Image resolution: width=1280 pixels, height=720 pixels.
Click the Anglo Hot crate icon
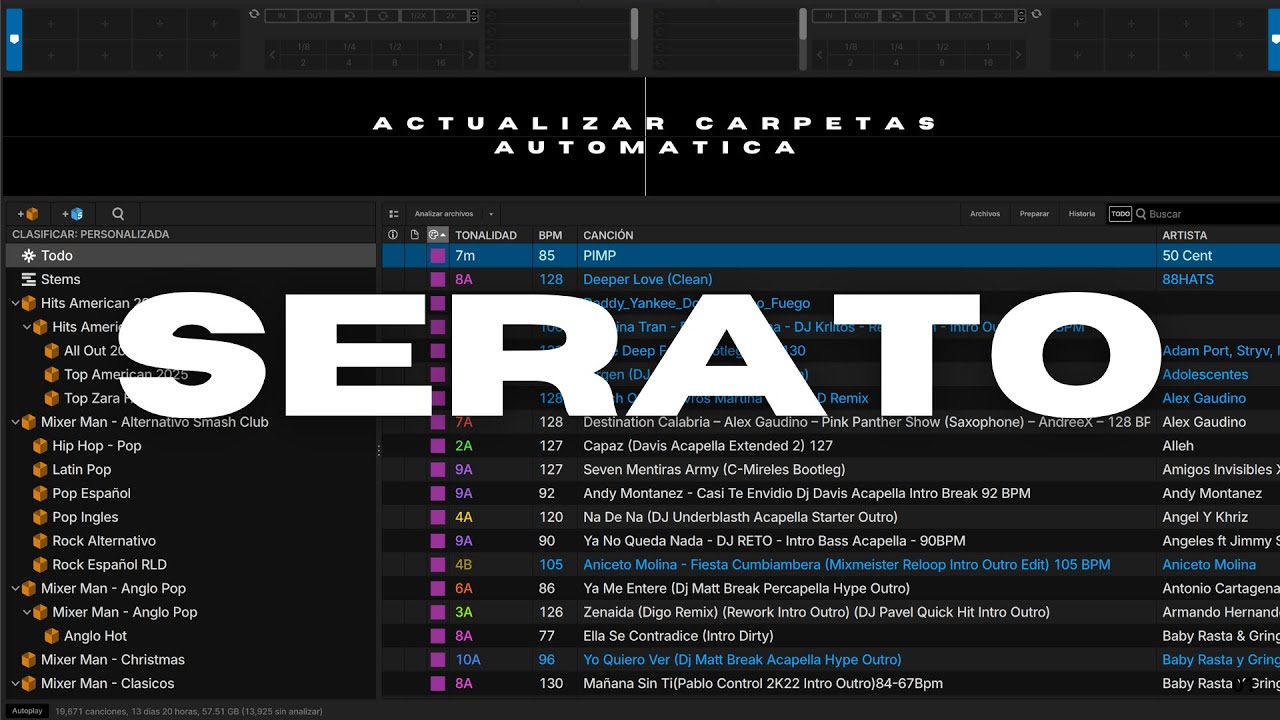pyautogui.click(x=52, y=636)
